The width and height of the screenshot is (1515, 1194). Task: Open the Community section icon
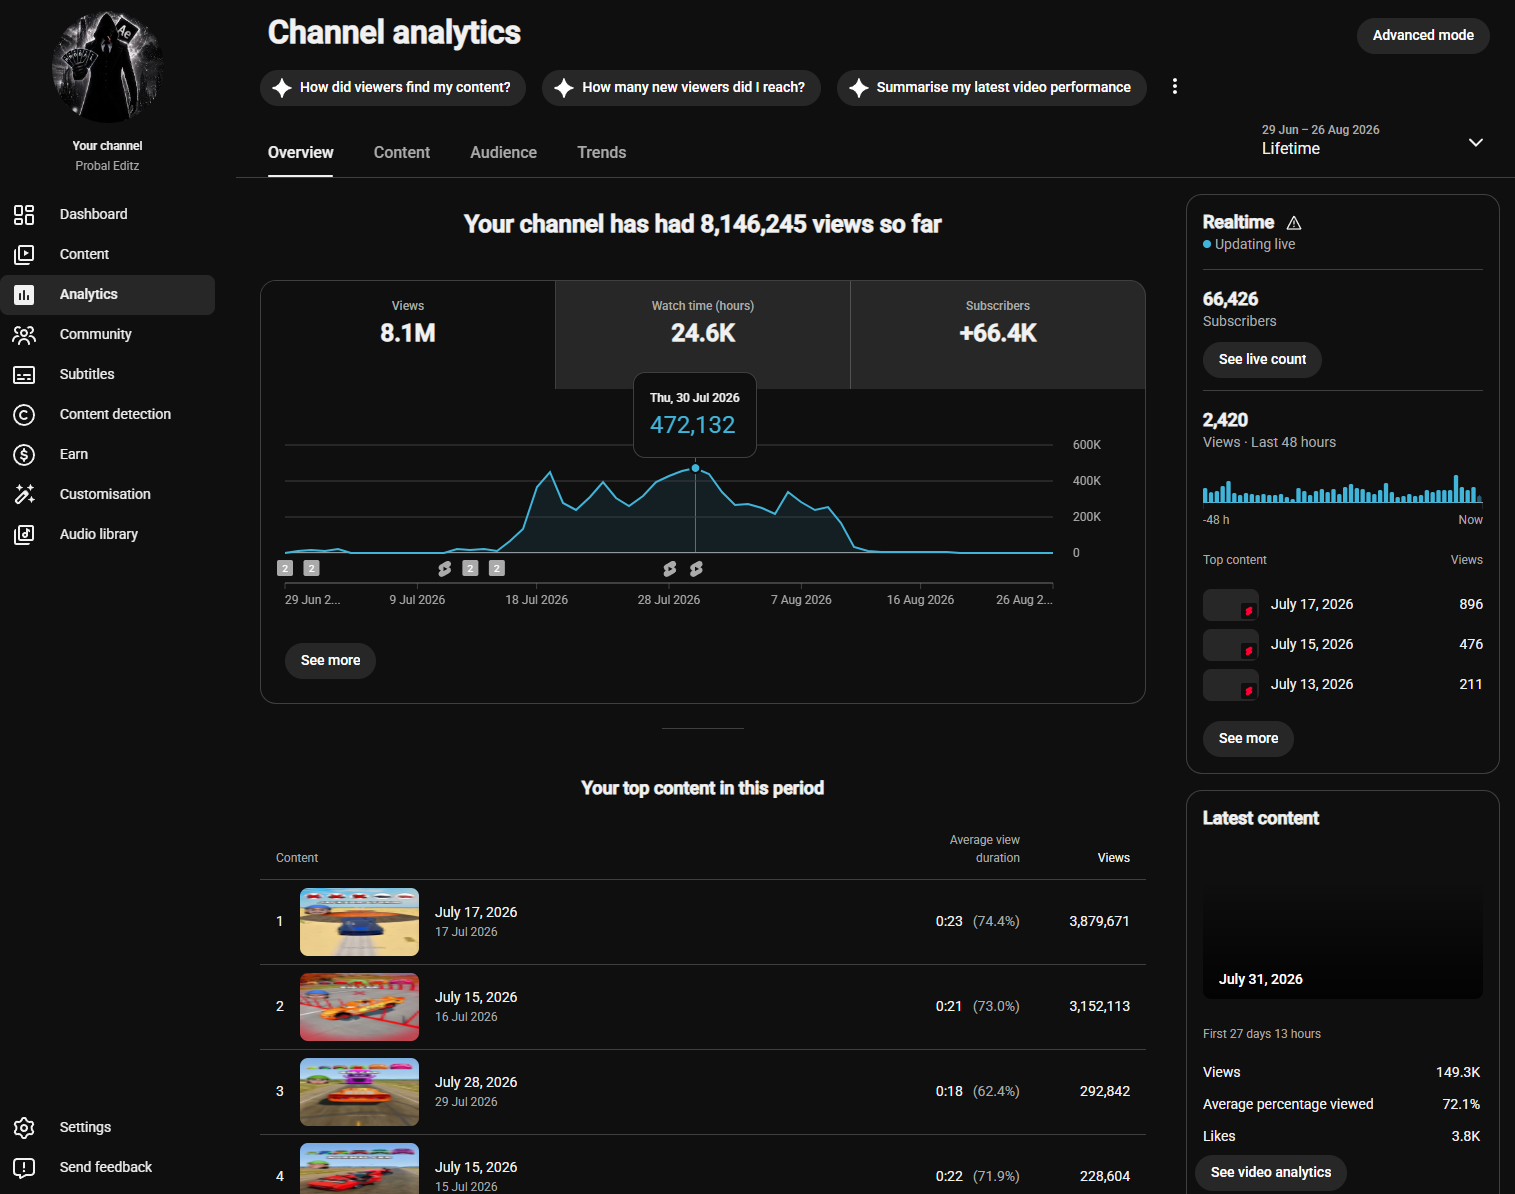24,334
